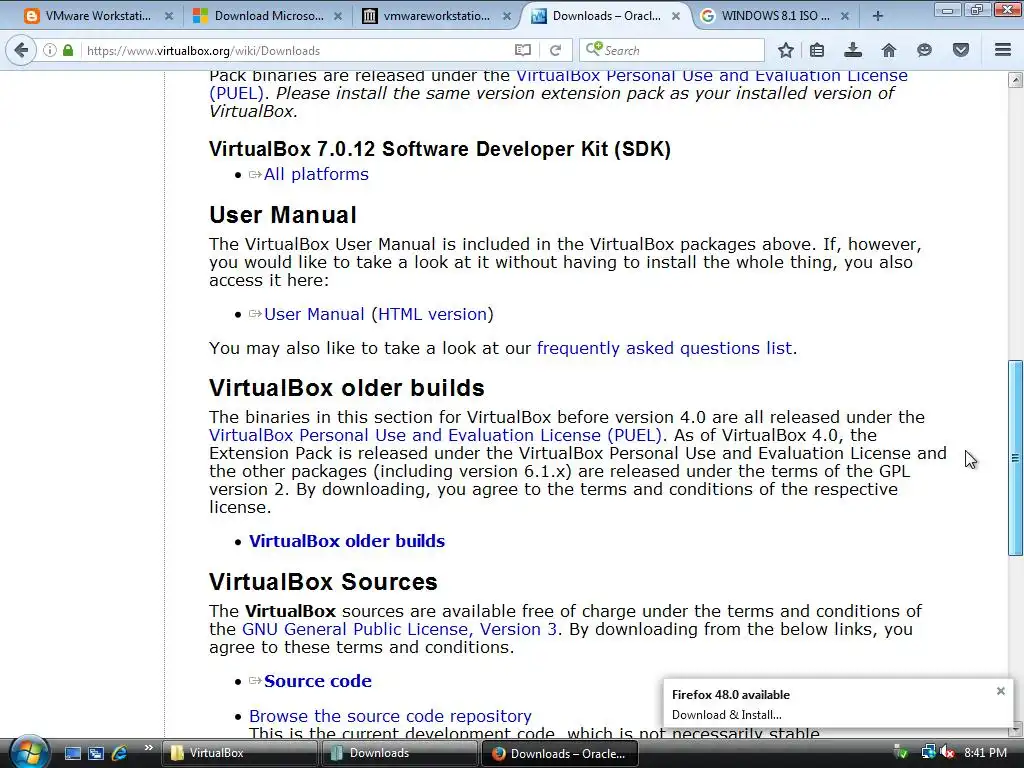1024x768 pixels.
Task: Open a new tab with plus button
Action: 878,16
